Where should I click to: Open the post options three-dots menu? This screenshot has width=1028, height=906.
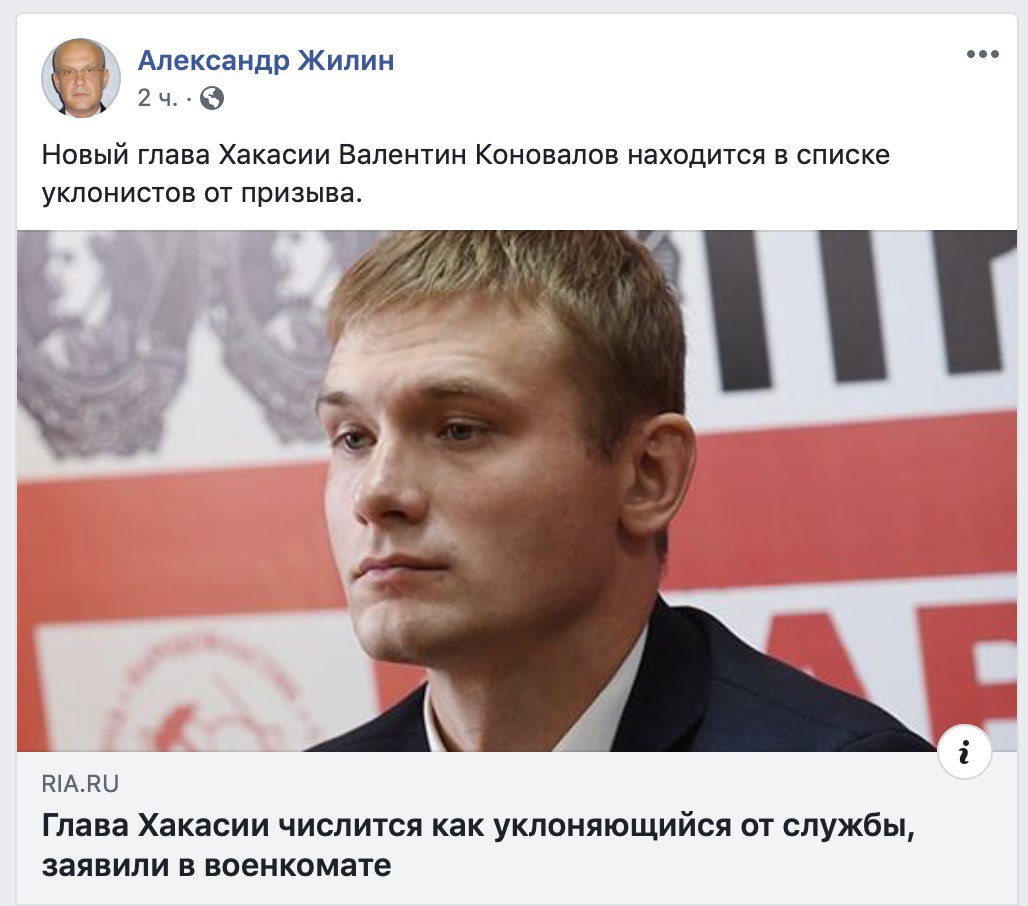coord(982,54)
